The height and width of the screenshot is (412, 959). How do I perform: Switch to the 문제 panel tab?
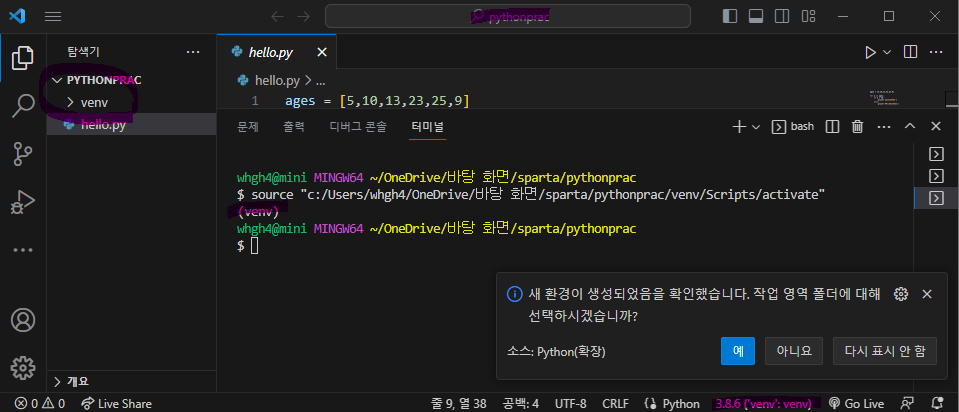tap(248, 127)
